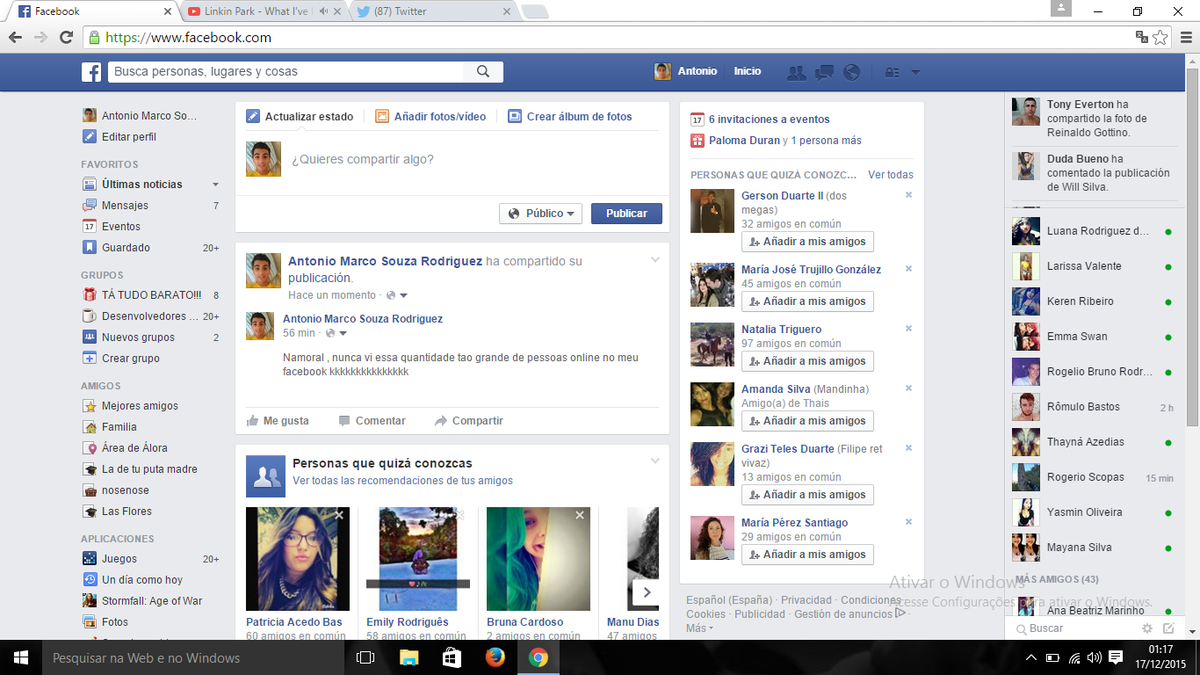Image resolution: width=1200 pixels, height=675 pixels.
Task: Dismiss Amanda Silva suggestion
Action: (908, 388)
